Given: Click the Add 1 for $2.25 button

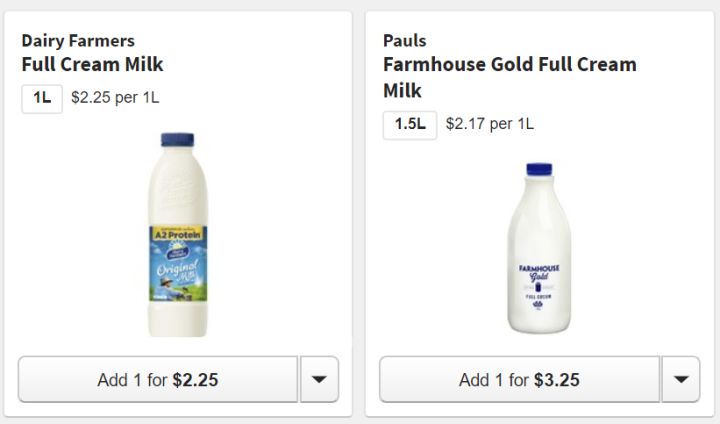Looking at the screenshot, I should 158,379.
